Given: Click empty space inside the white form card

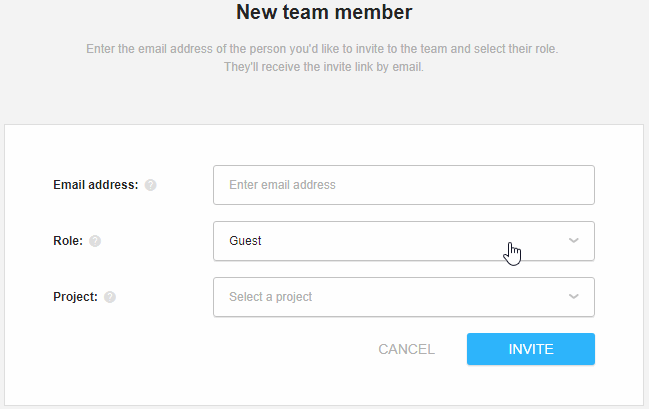Looking at the screenshot, I should (124, 364).
